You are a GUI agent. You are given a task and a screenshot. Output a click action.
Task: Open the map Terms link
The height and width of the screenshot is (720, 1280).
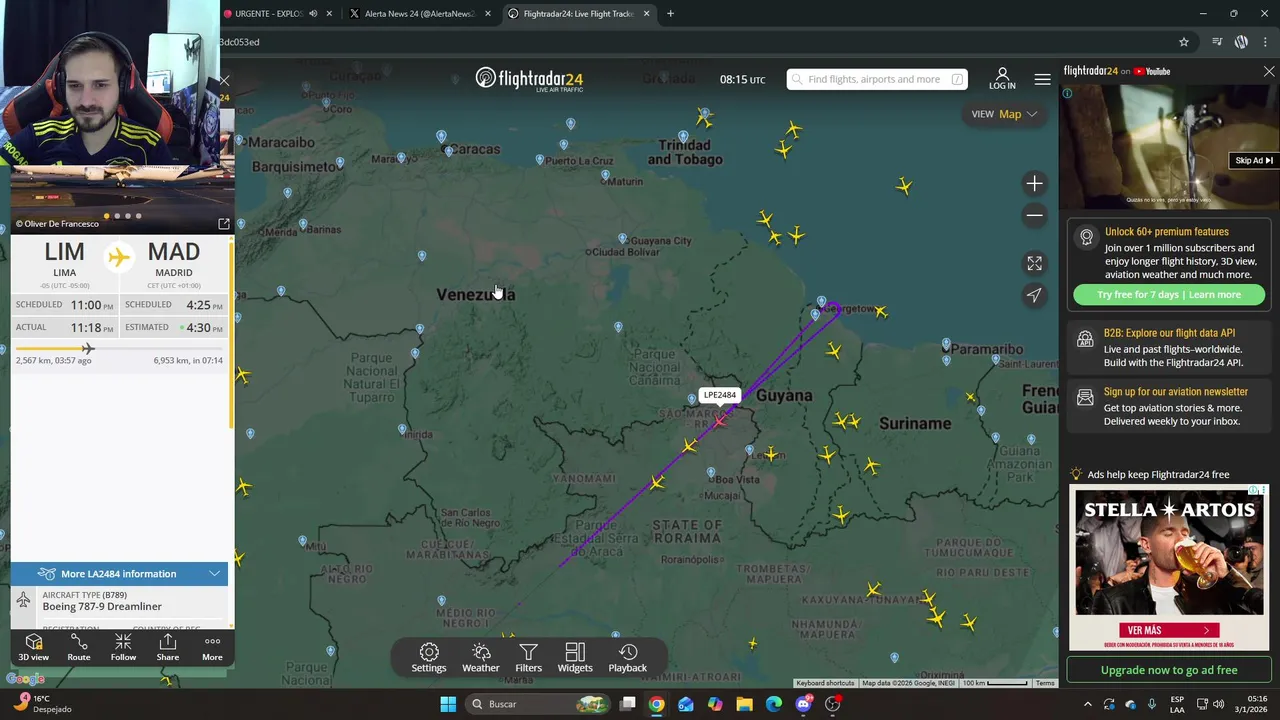pos(1045,683)
